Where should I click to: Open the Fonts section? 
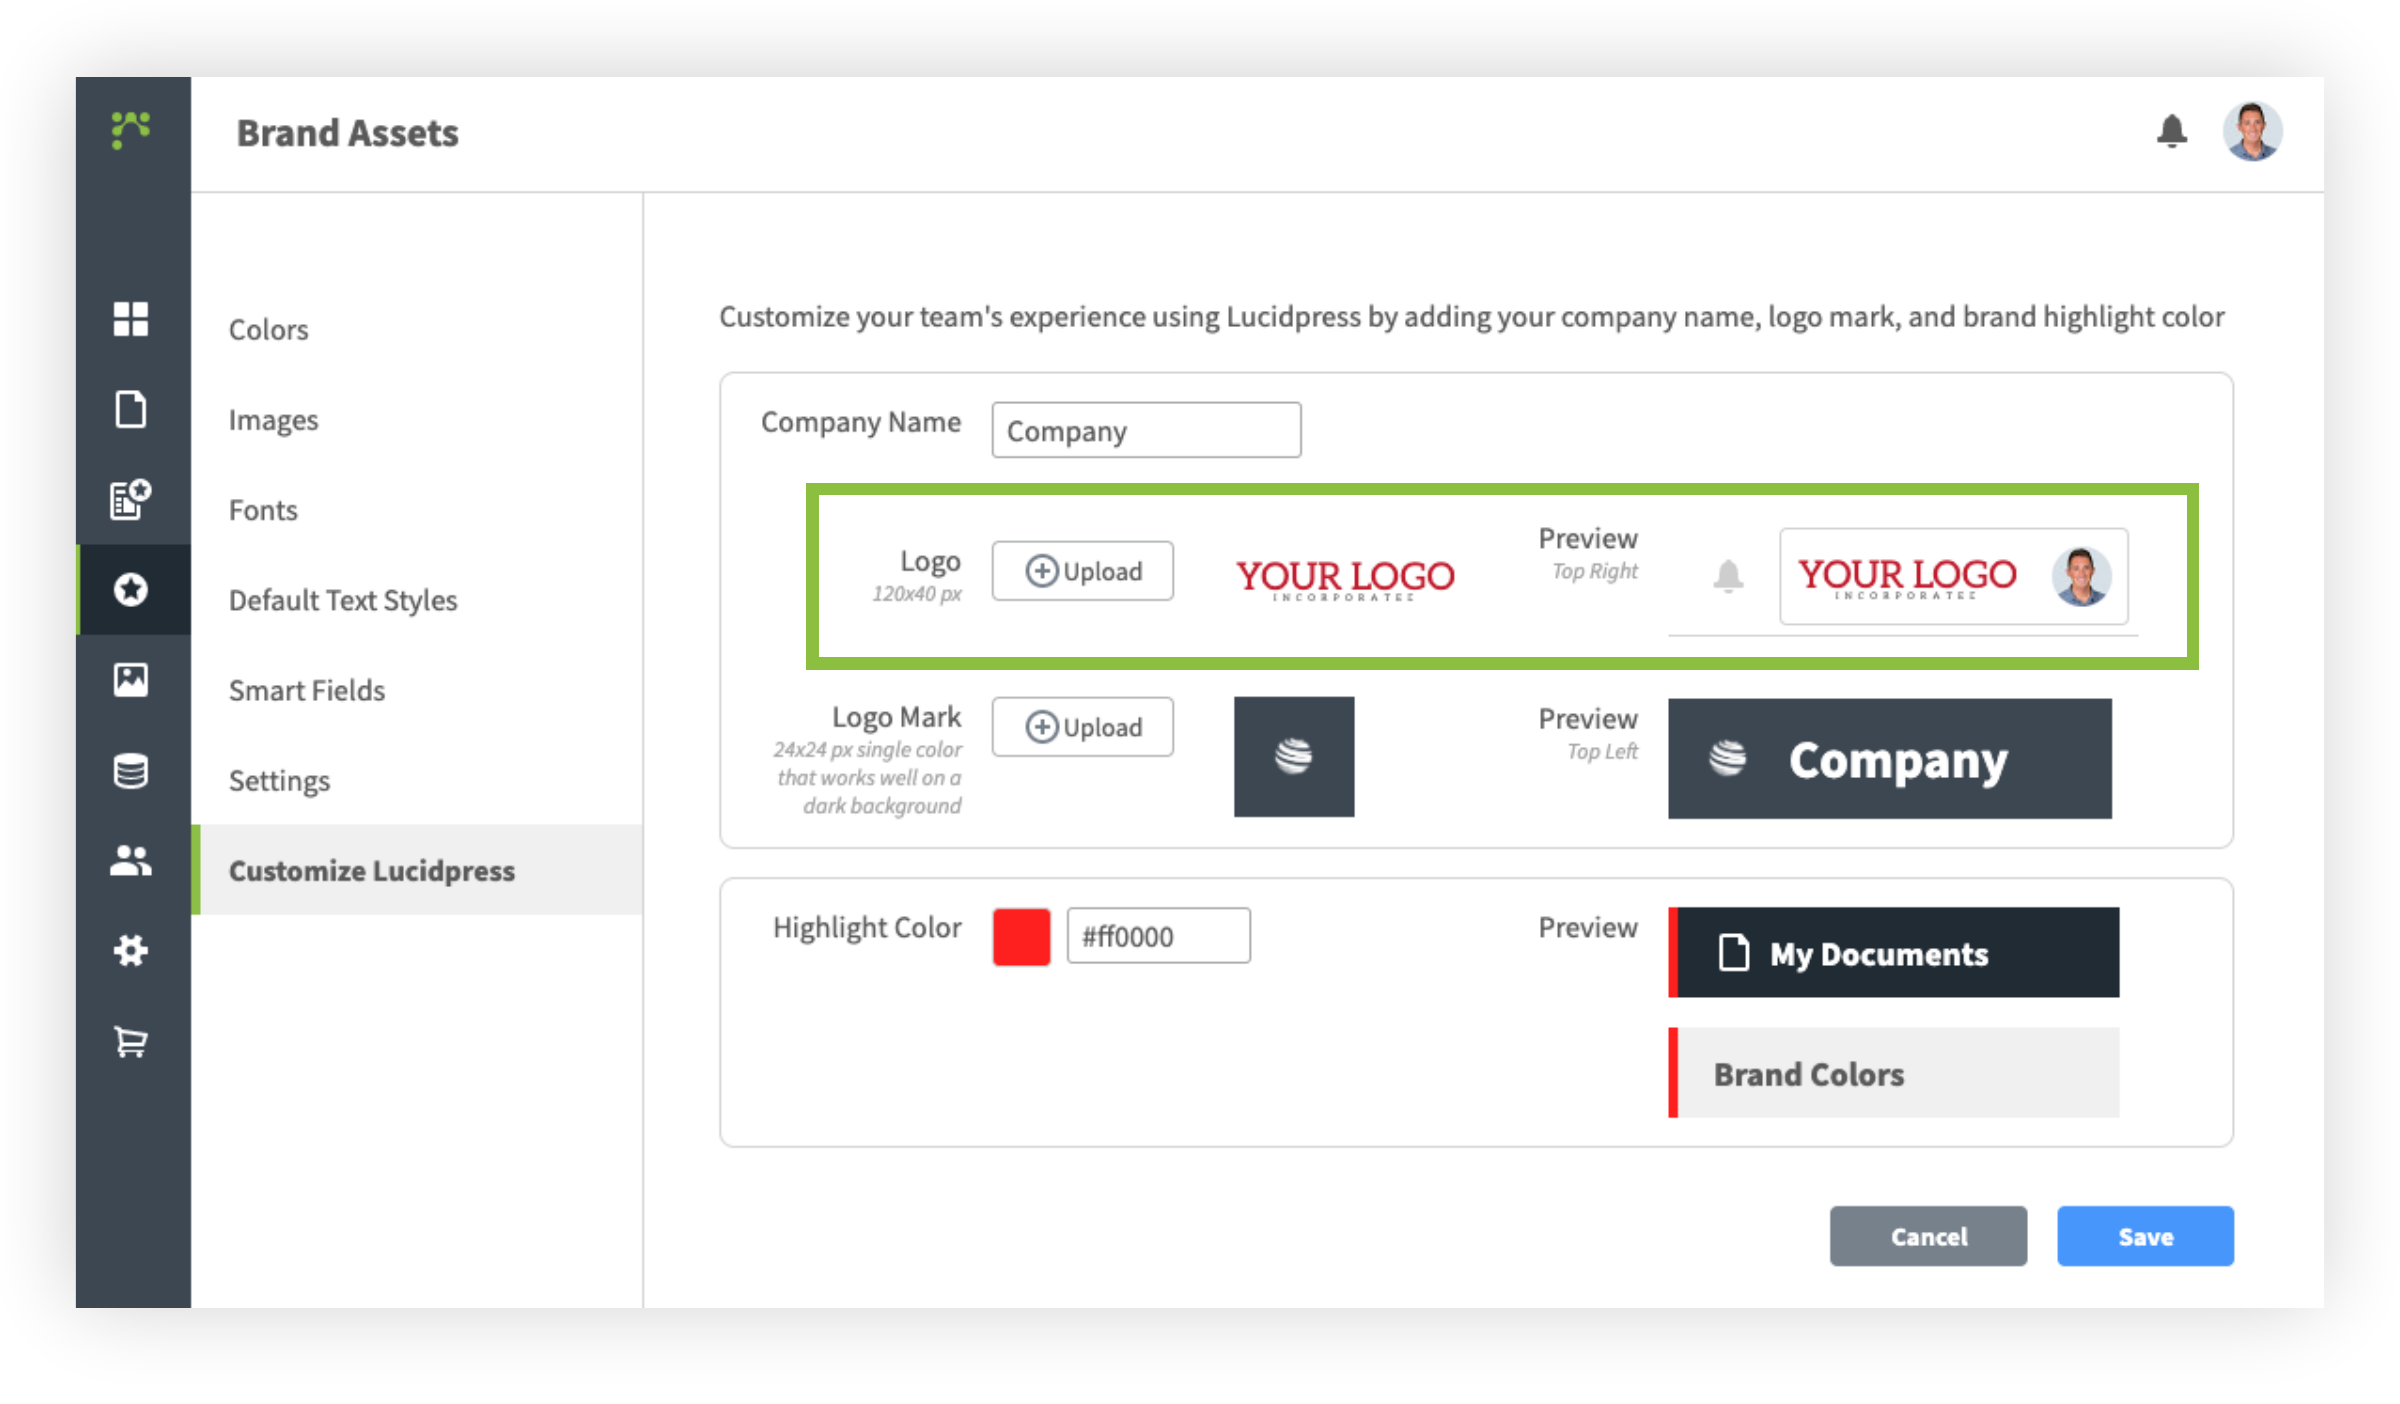pos(263,509)
